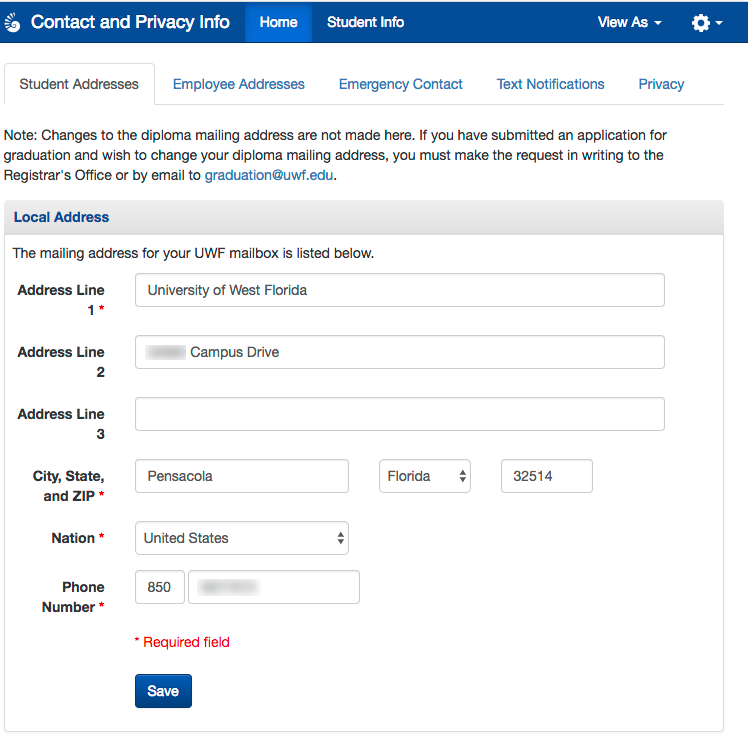The height and width of the screenshot is (741, 748).
Task: Click the Local Address panel heading
Action: point(61,217)
